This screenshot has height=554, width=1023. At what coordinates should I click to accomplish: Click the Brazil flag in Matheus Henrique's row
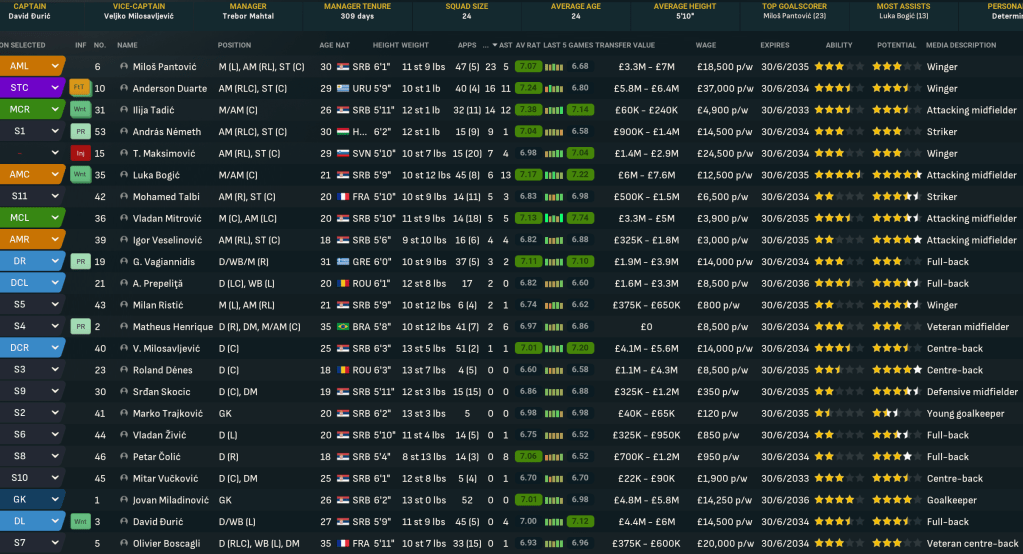[x=343, y=327]
